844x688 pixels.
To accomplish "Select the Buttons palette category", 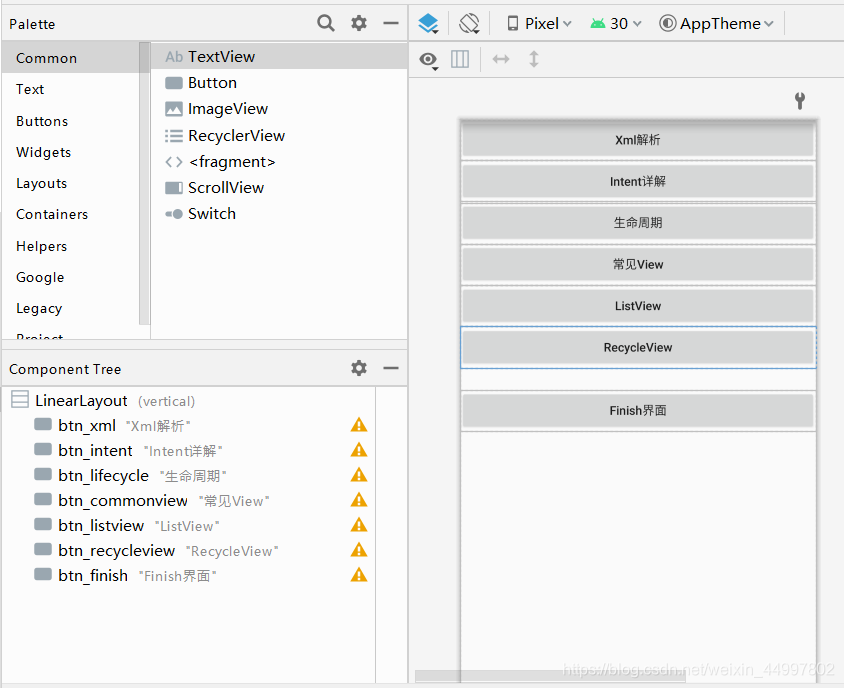I will click(71, 121).
